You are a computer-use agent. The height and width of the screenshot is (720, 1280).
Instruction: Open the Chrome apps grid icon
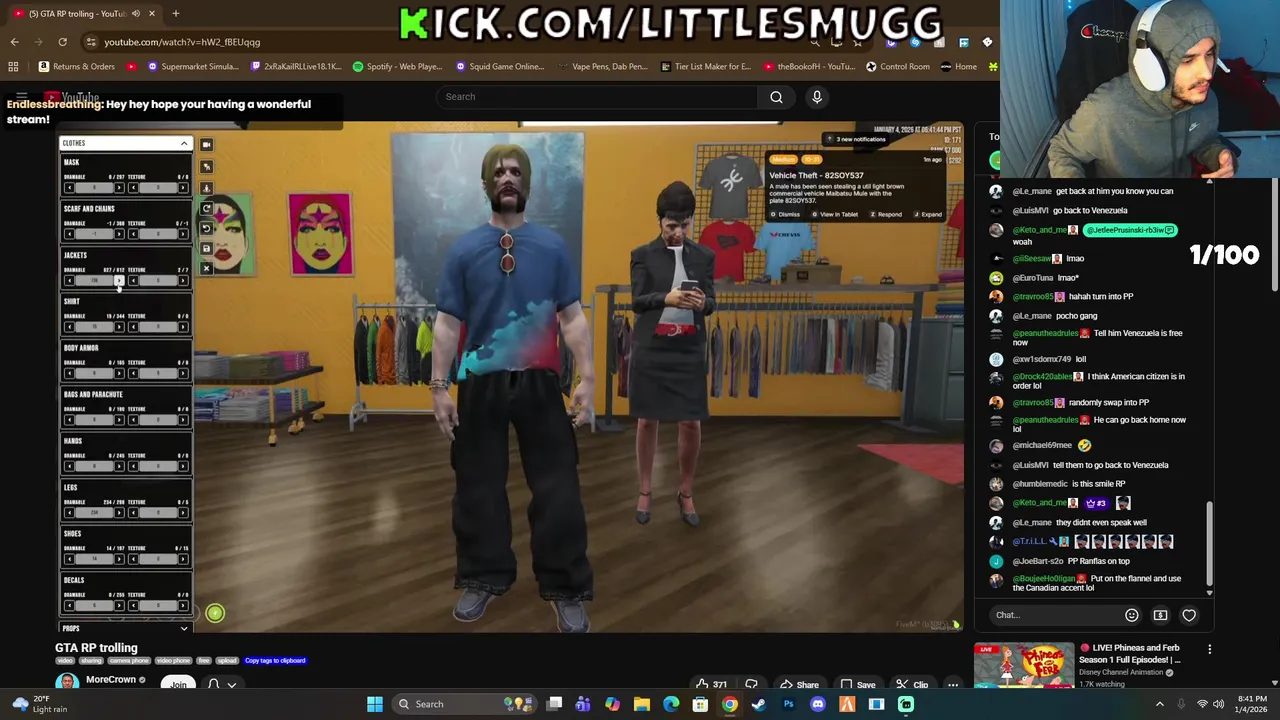click(x=13, y=67)
